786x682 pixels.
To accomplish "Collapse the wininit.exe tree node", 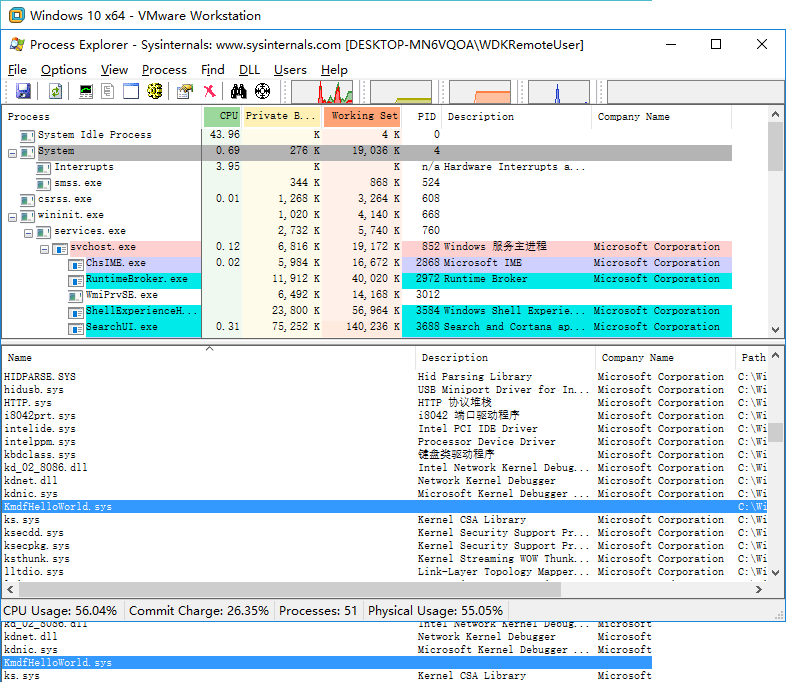I will click(13, 217).
